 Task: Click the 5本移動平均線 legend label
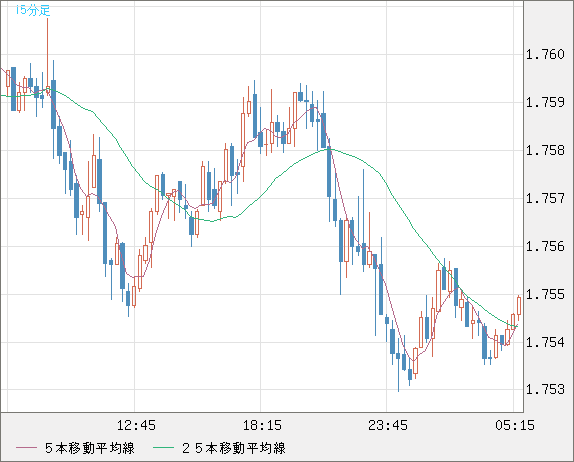click(90, 448)
